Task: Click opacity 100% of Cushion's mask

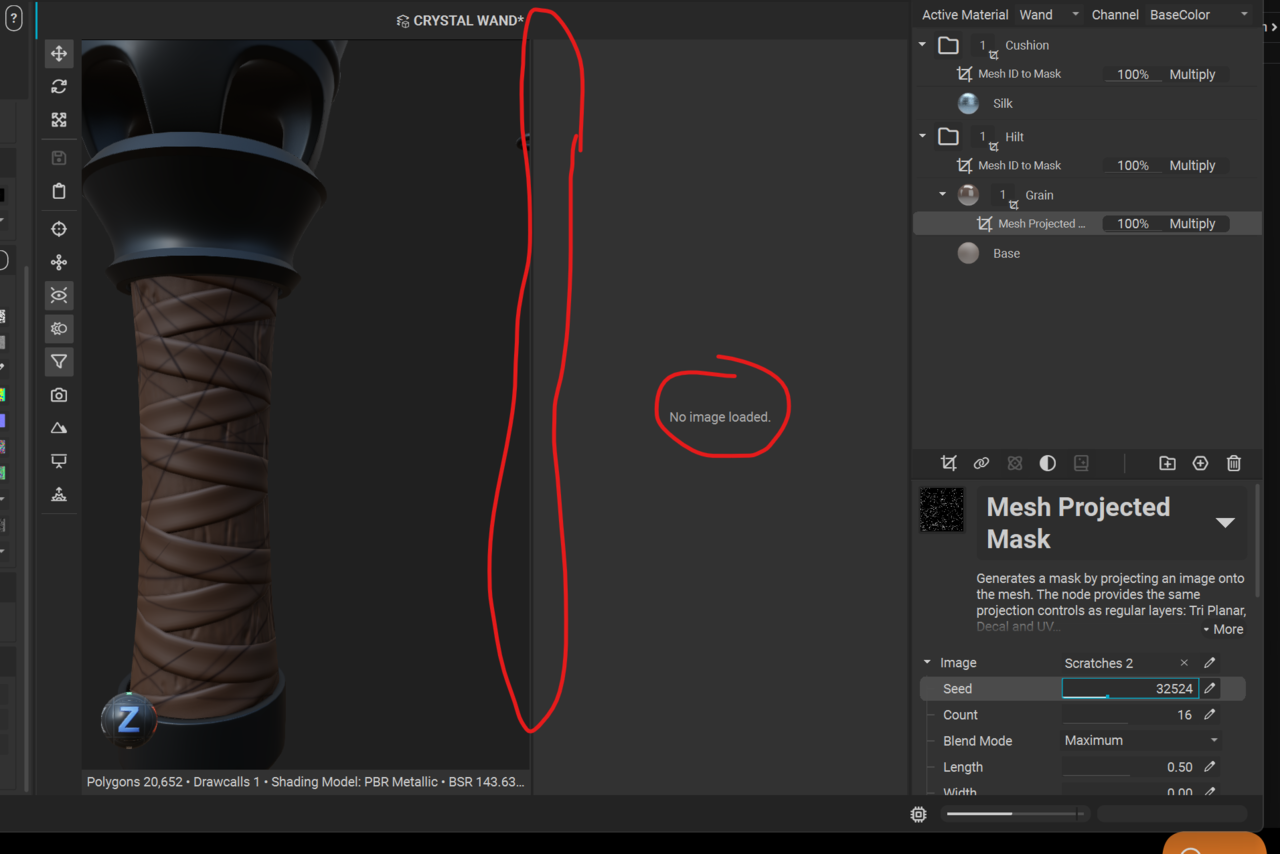Action: (x=1132, y=74)
